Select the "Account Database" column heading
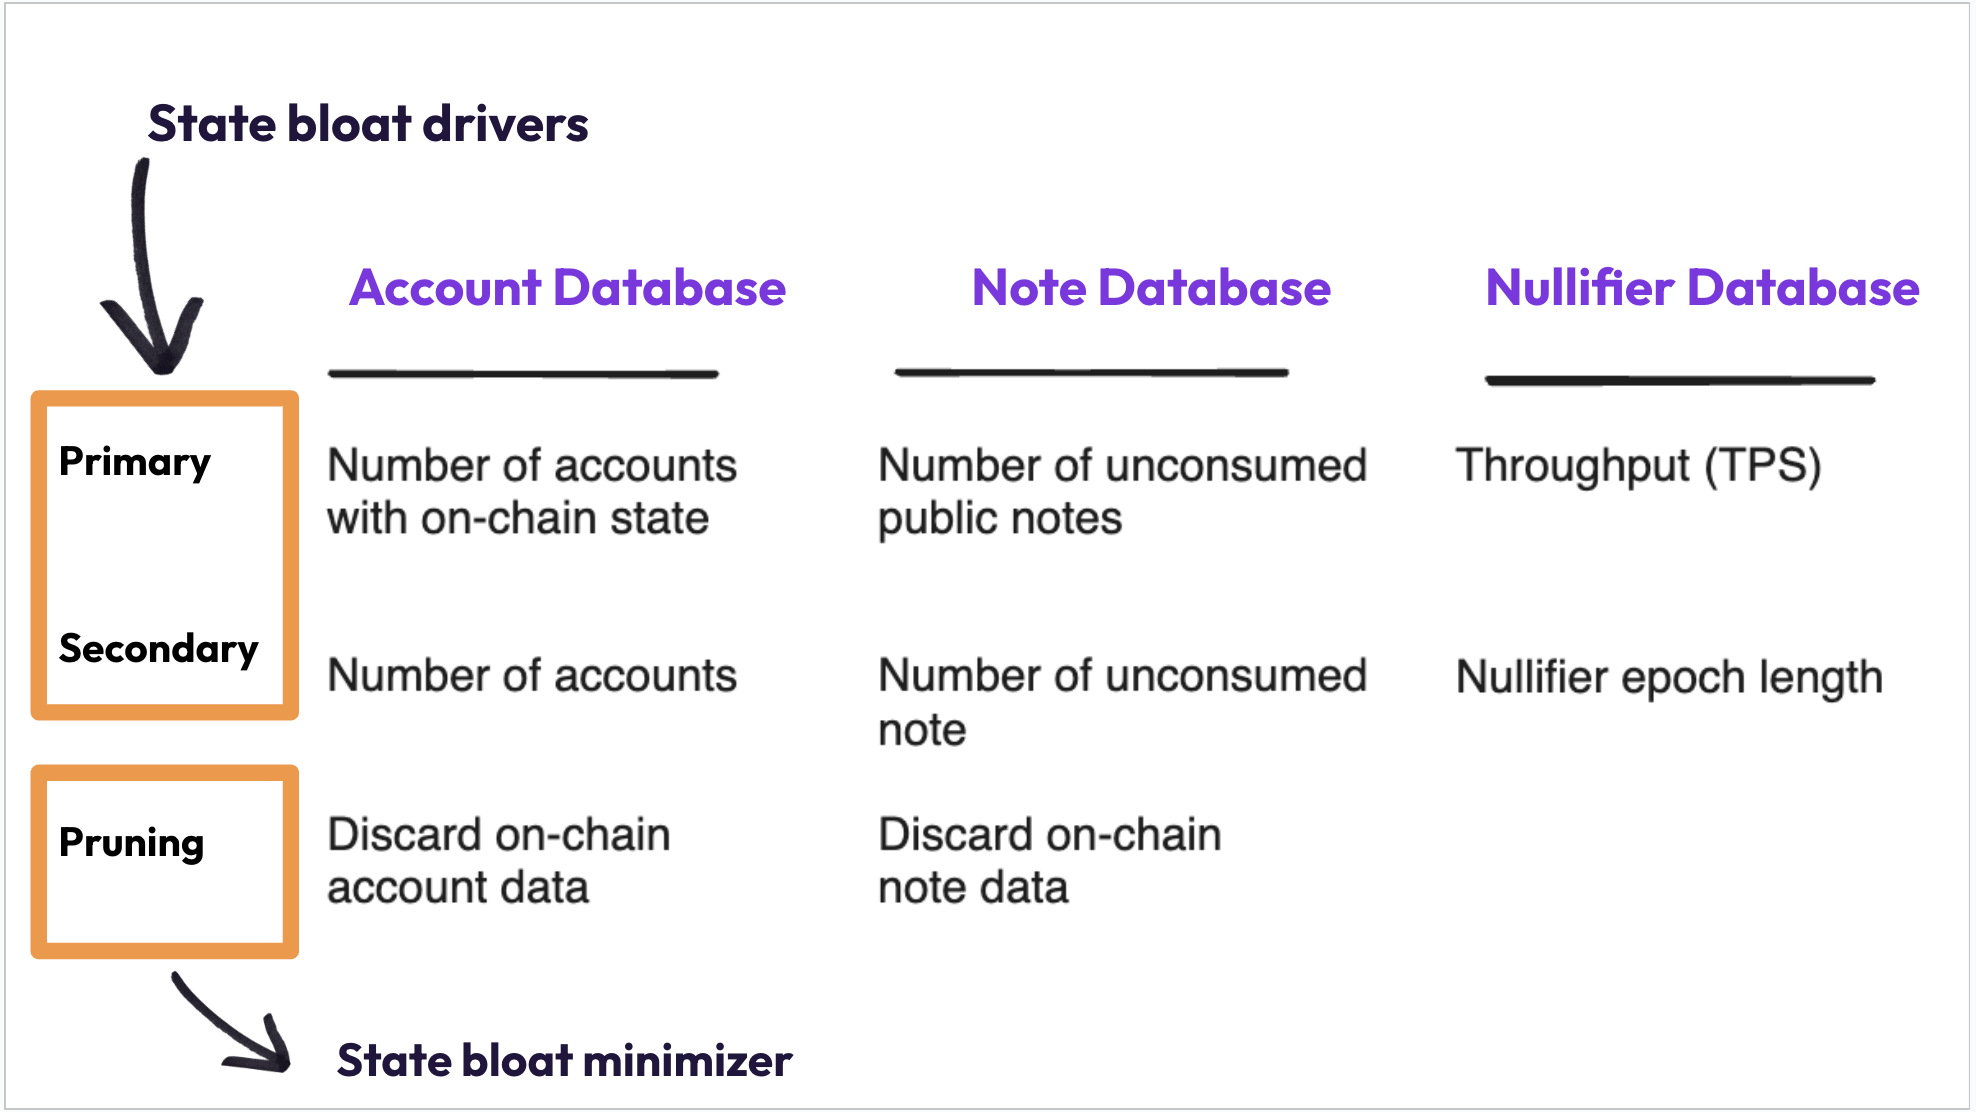 (x=567, y=288)
